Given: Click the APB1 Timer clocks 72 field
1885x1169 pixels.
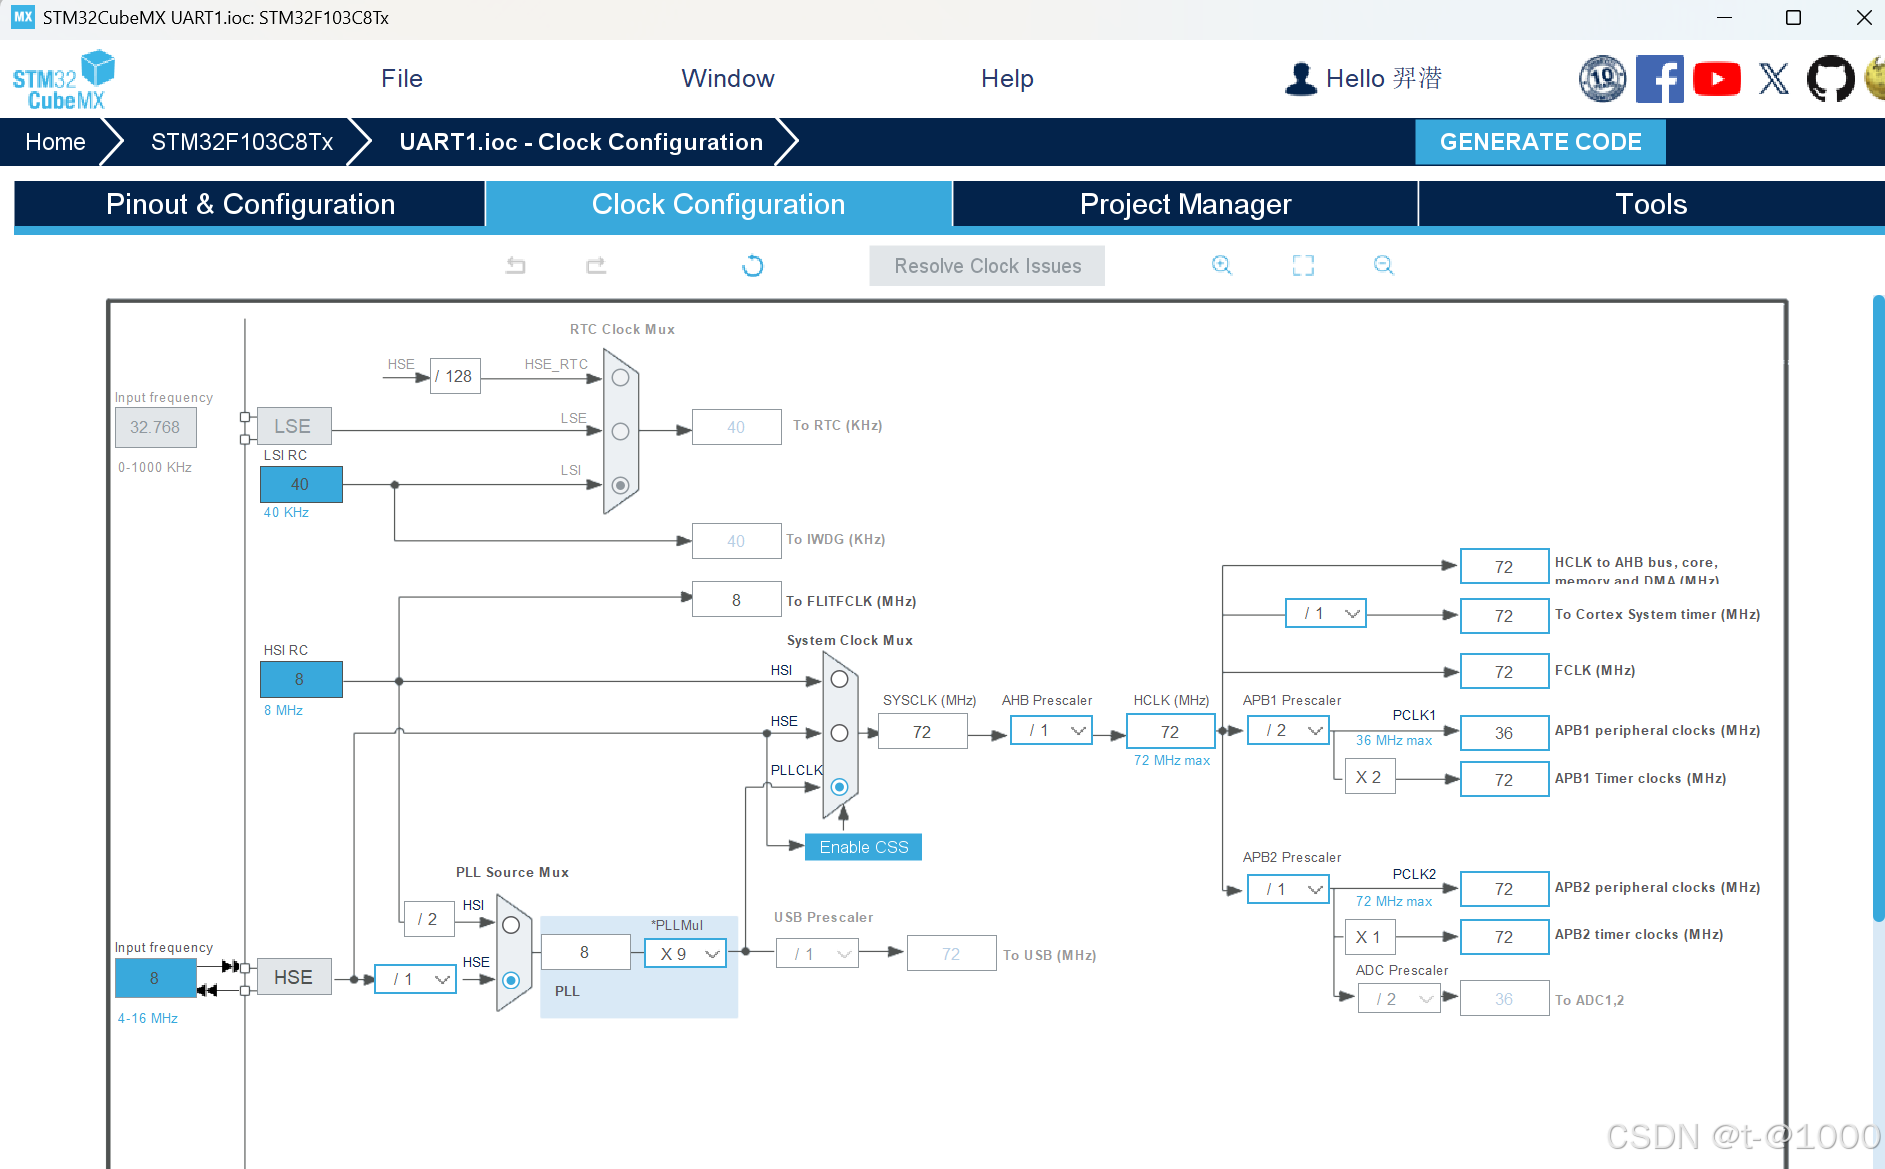Looking at the screenshot, I should point(1504,780).
